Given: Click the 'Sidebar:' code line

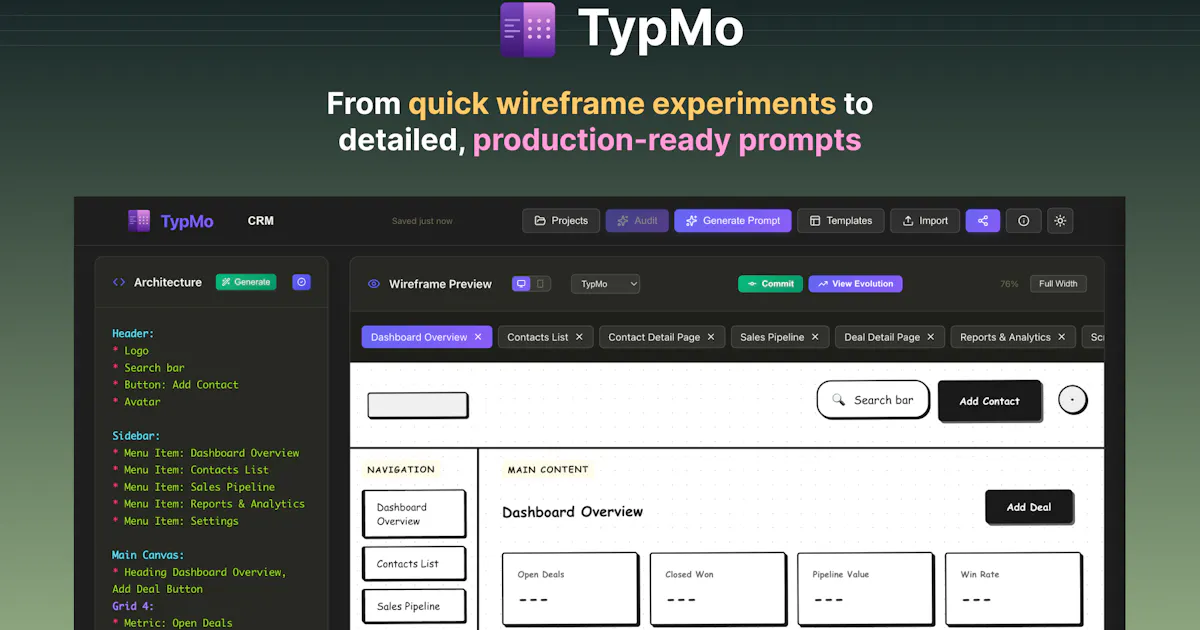Looking at the screenshot, I should 136,436.
